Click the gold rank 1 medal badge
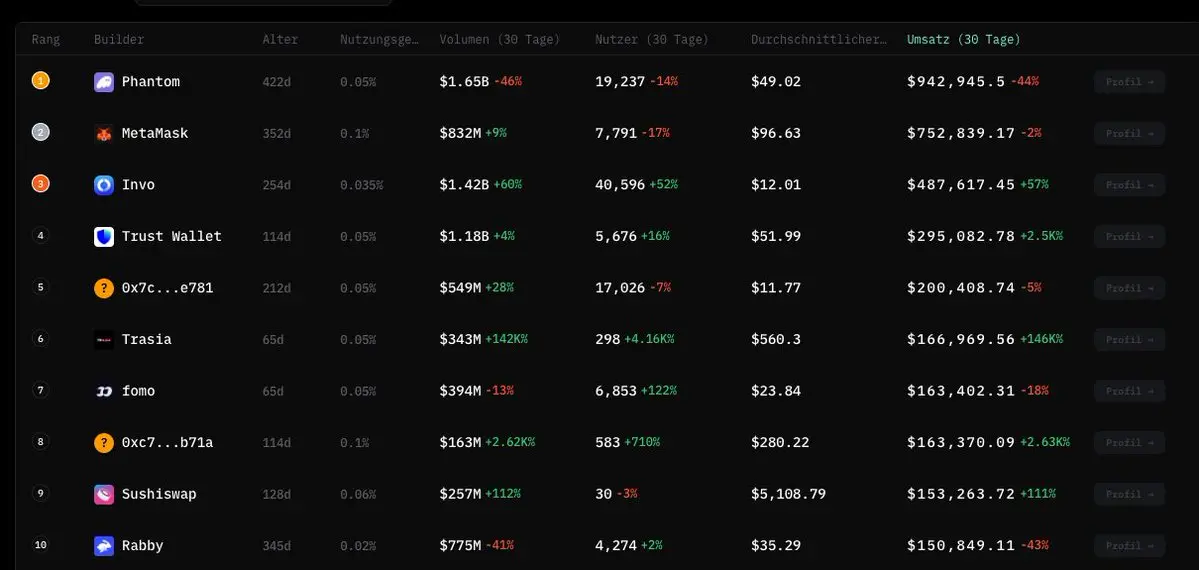This screenshot has width=1199, height=570. coord(41,80)
